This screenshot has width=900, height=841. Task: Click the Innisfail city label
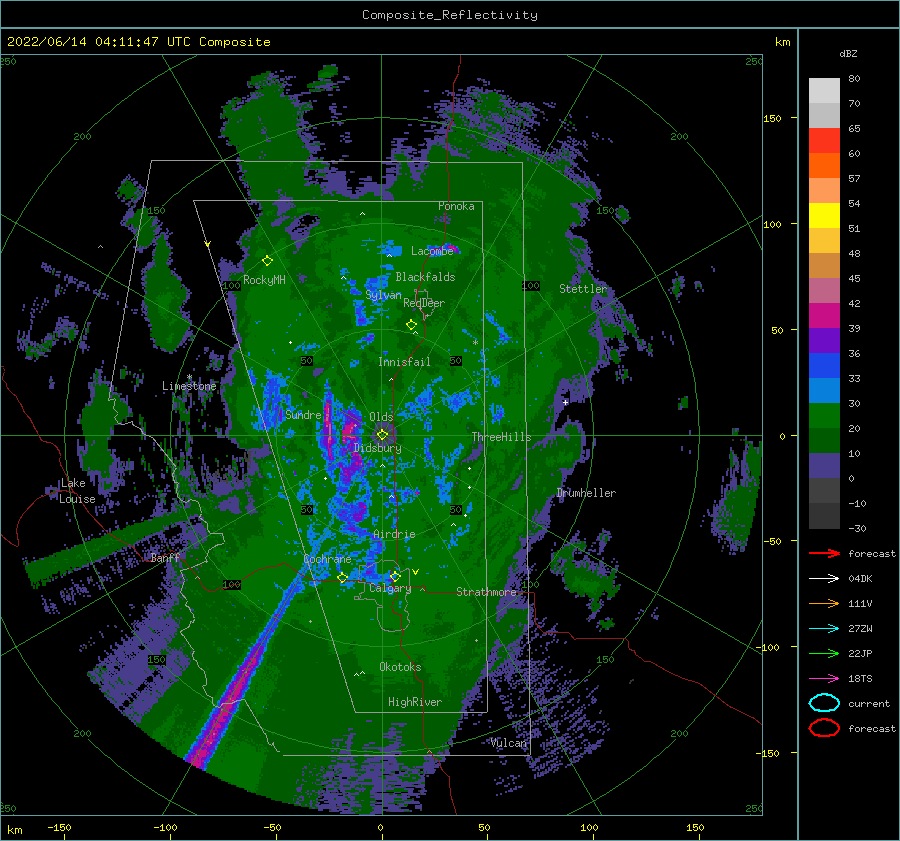pyautogui.click(x=404, y=362)
